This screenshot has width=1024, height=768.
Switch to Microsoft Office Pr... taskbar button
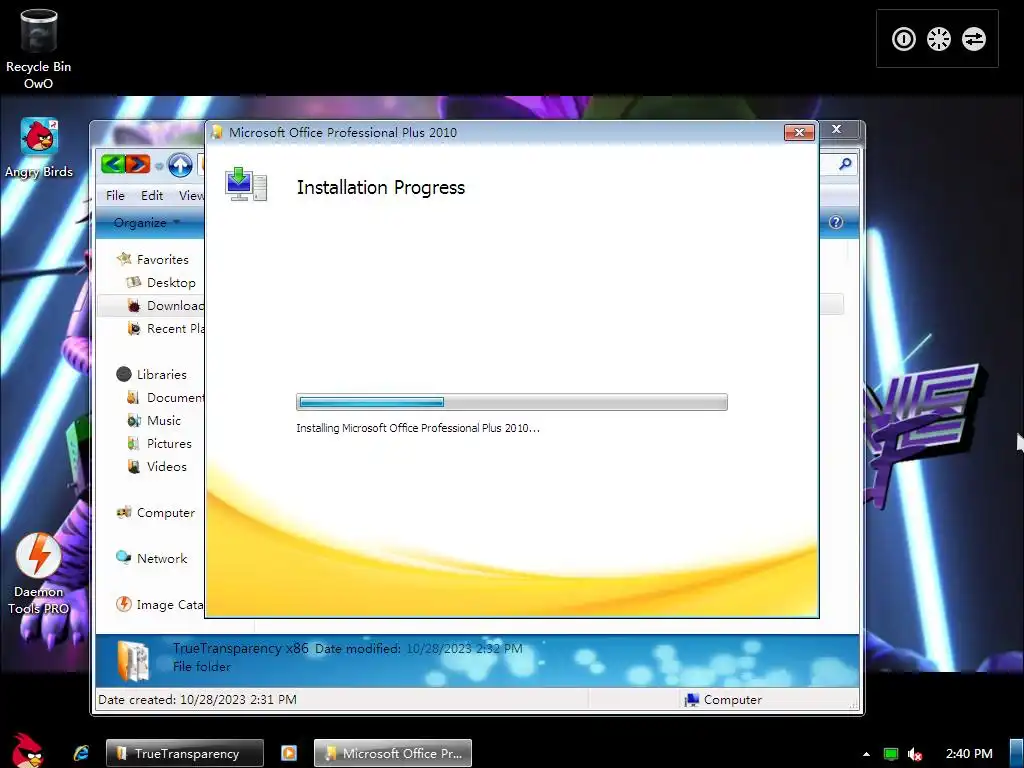[393, 753]
